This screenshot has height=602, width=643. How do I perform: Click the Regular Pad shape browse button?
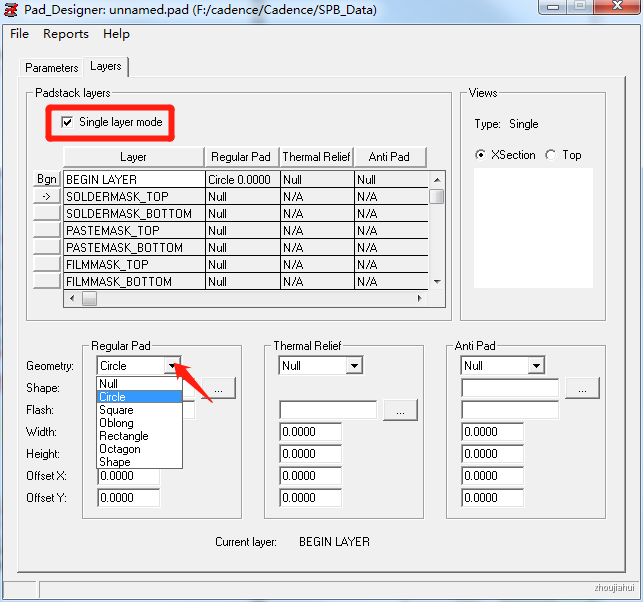pos(219,388)
